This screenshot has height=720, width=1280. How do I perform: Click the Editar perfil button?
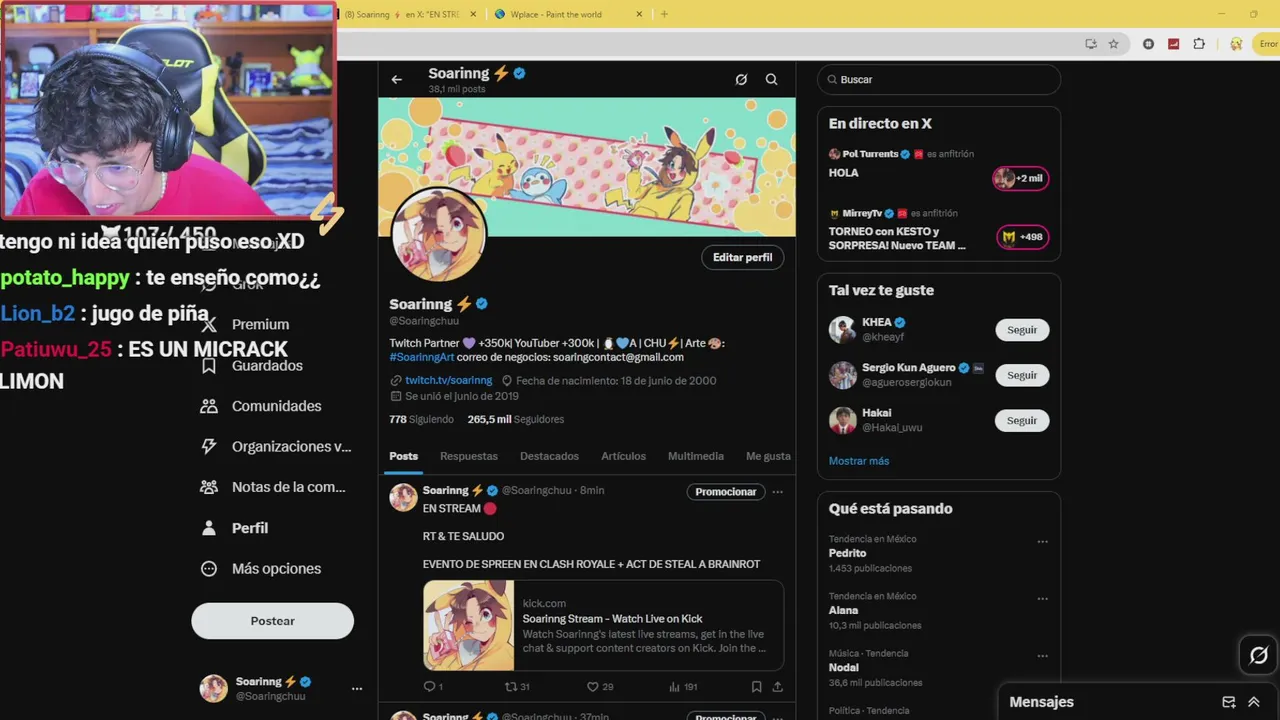pos(742,257)
